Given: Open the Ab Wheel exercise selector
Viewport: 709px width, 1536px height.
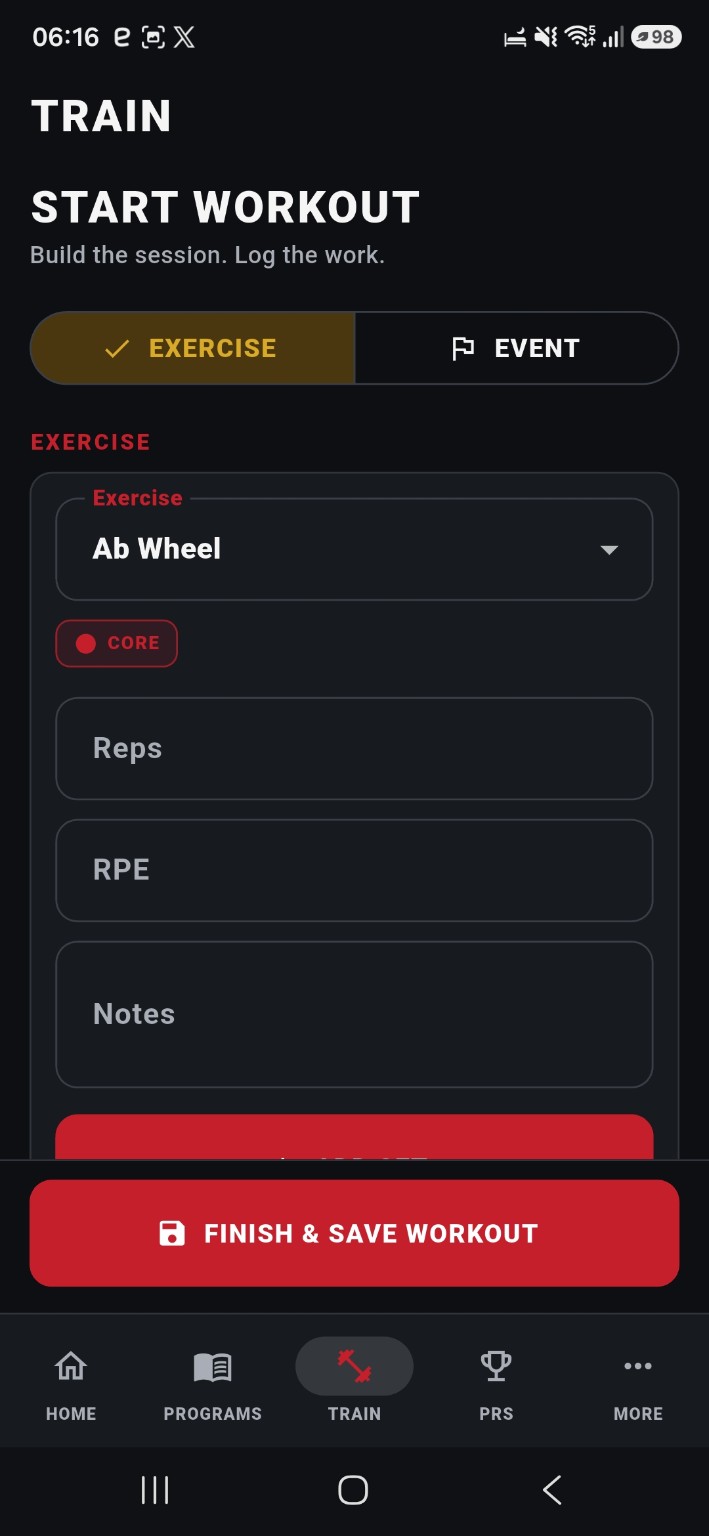Looking at the screenshot, I should click(x=354, y=549).
